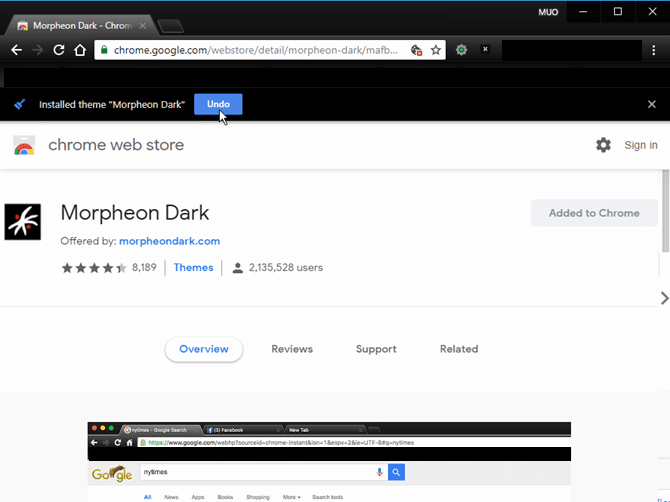Open the green gear extension icon
Screen dimensions: 670x502
tap(461, 50)
